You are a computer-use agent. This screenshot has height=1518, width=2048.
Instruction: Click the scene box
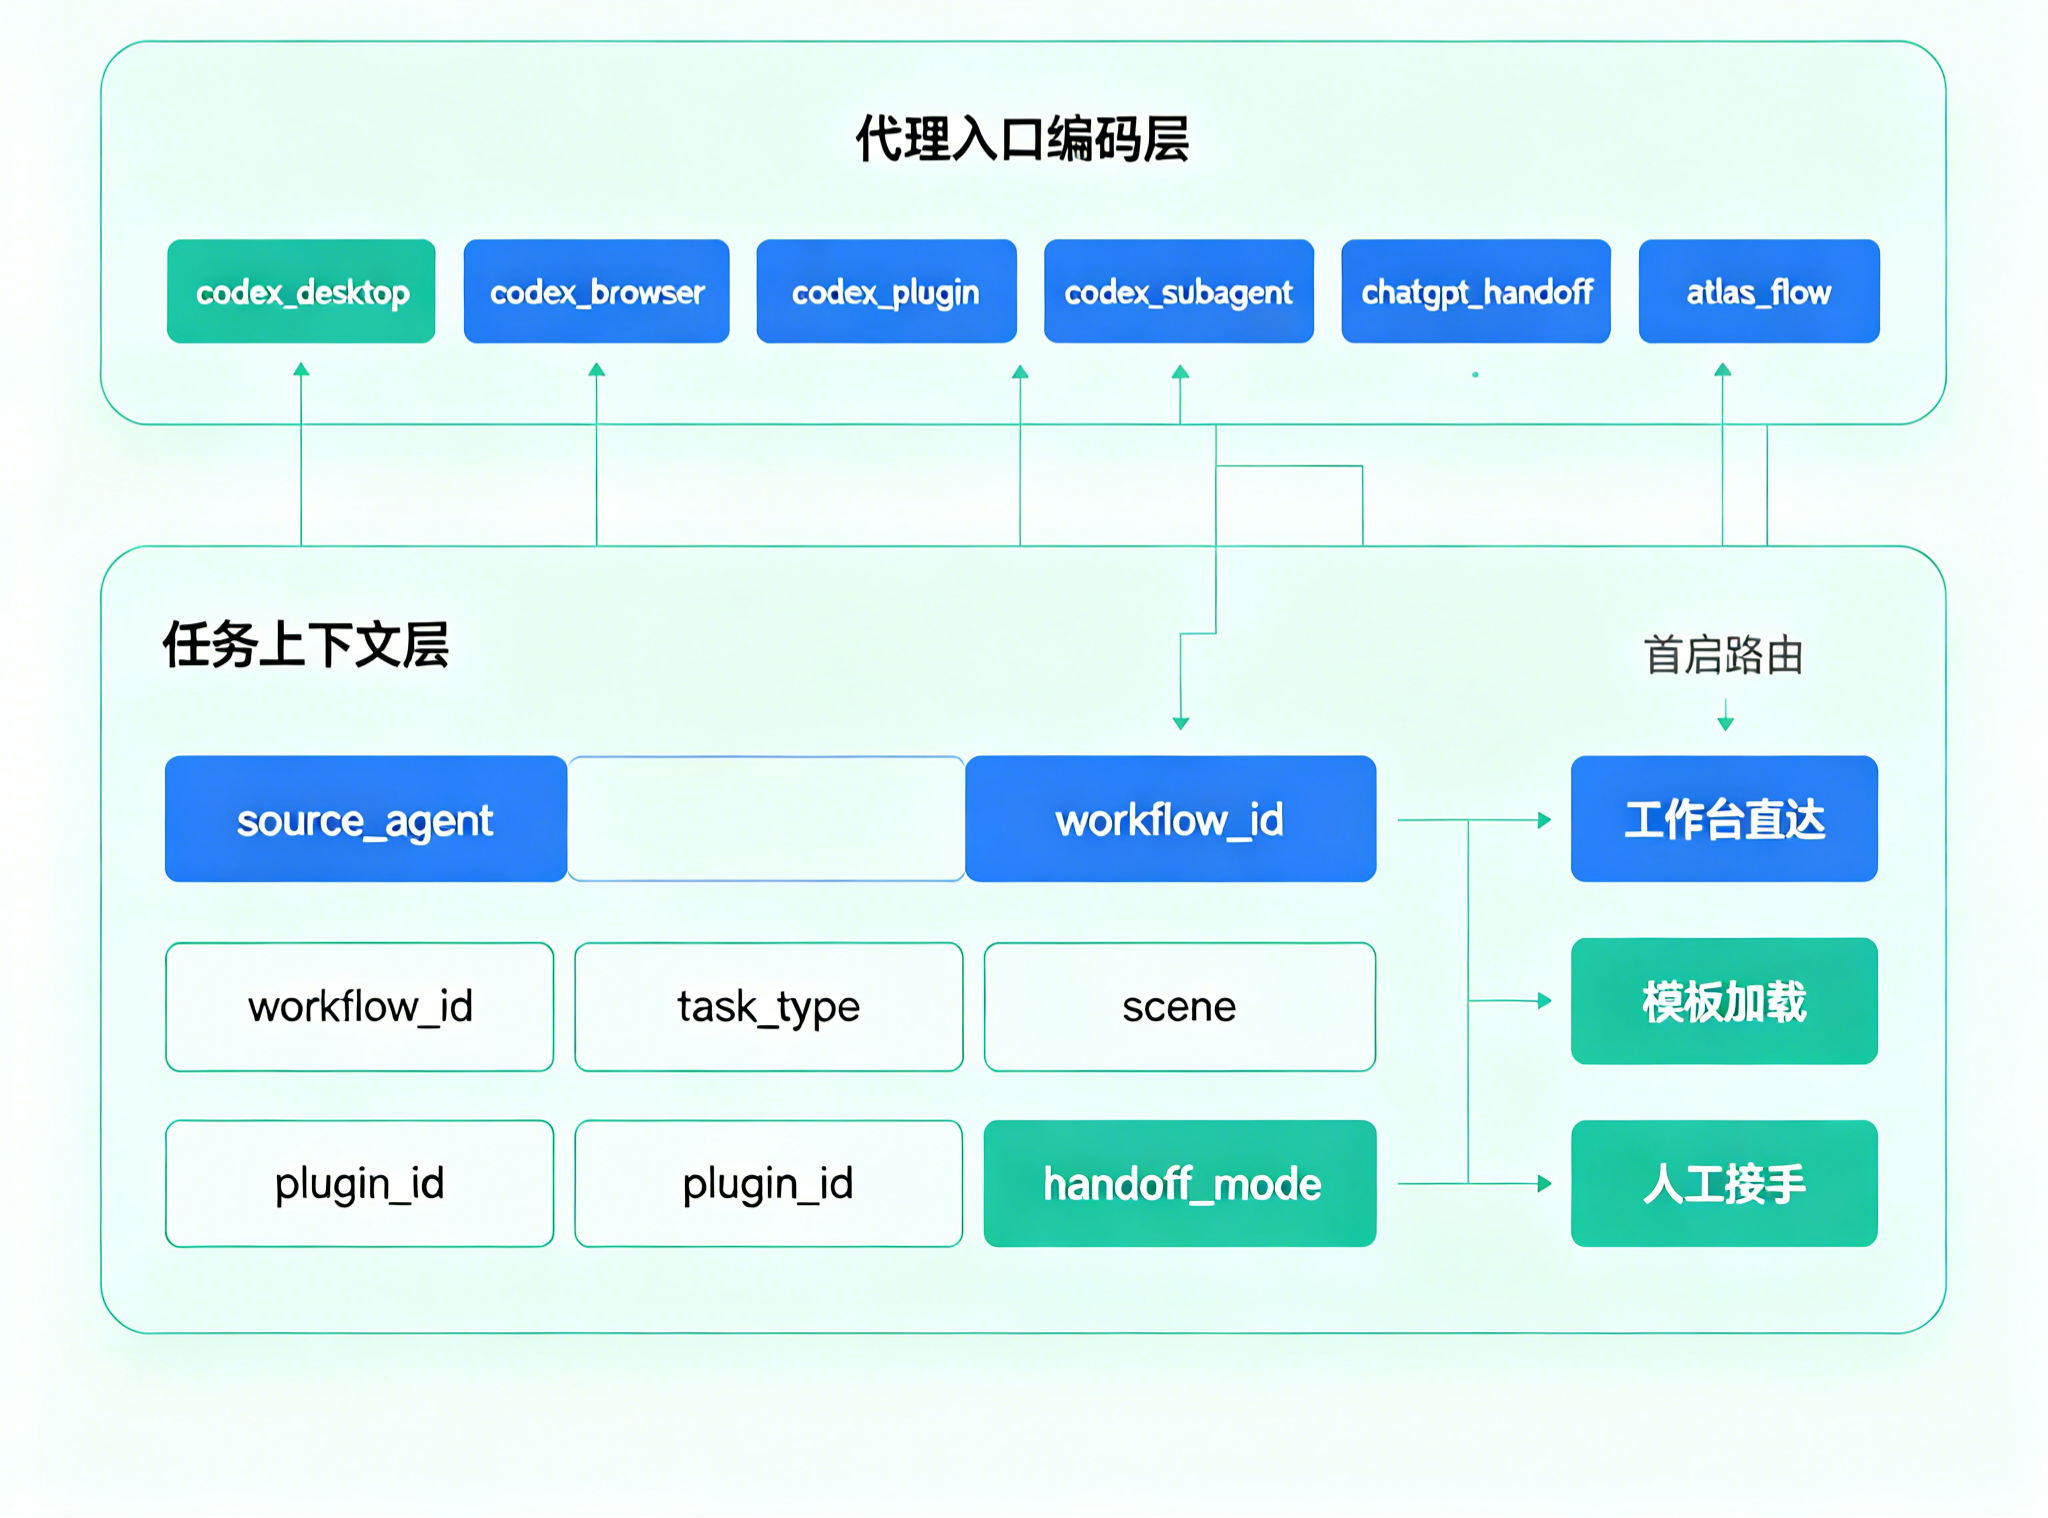click(x=1179, y=1007)
